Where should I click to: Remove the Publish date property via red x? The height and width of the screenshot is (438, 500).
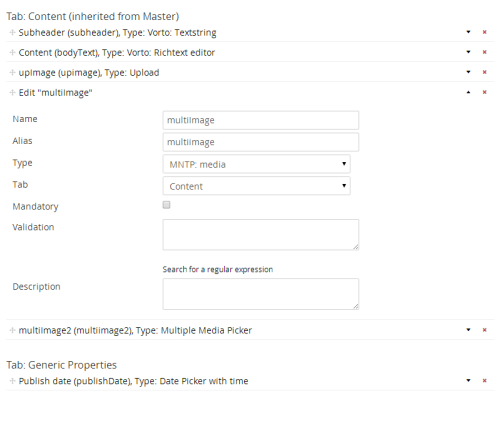pyautogui.click(x=485, y=381)
